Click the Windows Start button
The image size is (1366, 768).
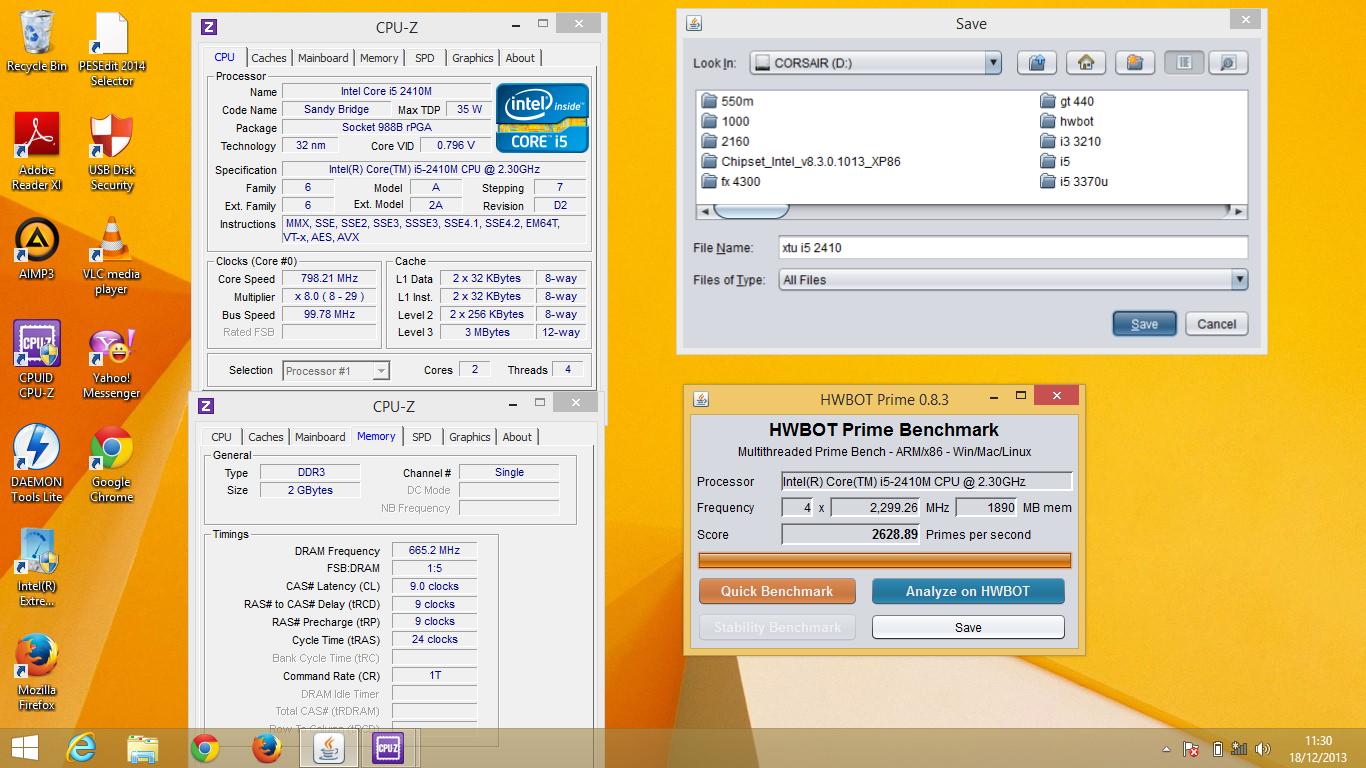click(24, 748)
